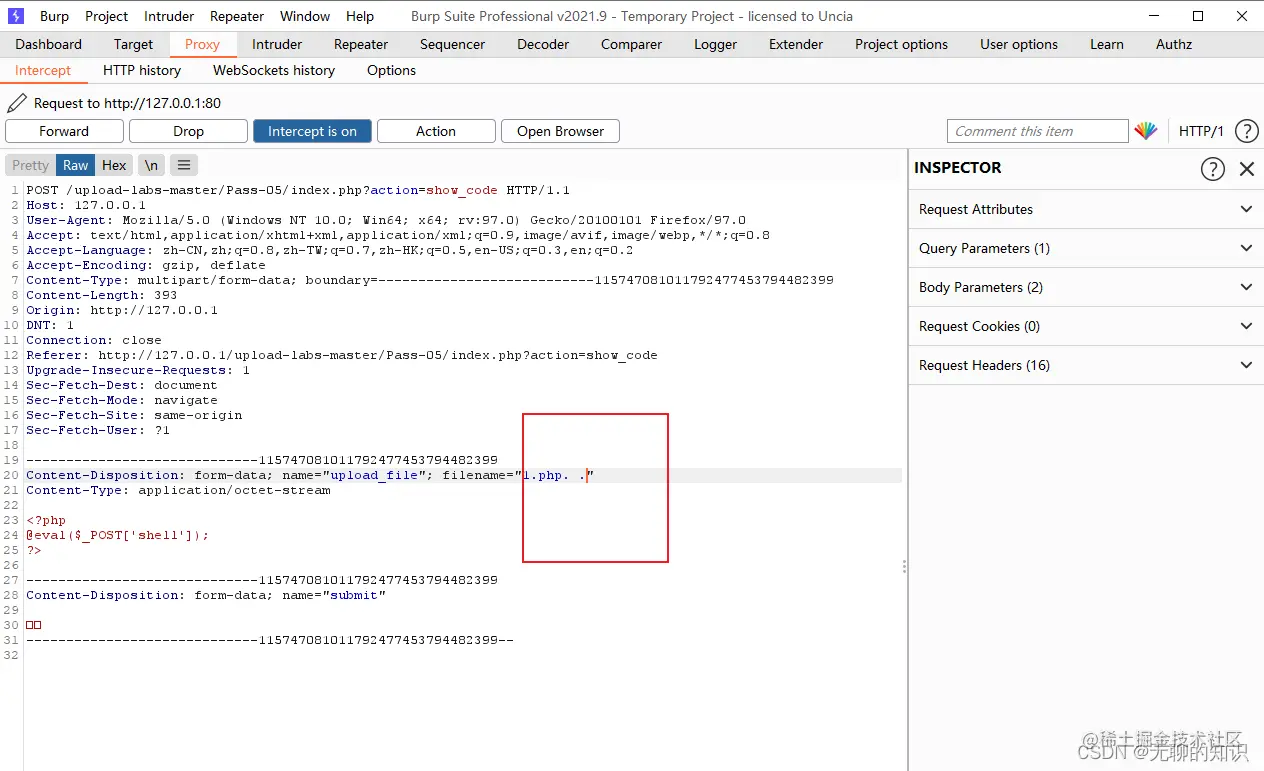1264x771 pixels.
Task: Open the Window menu
Action: [305, 16]
